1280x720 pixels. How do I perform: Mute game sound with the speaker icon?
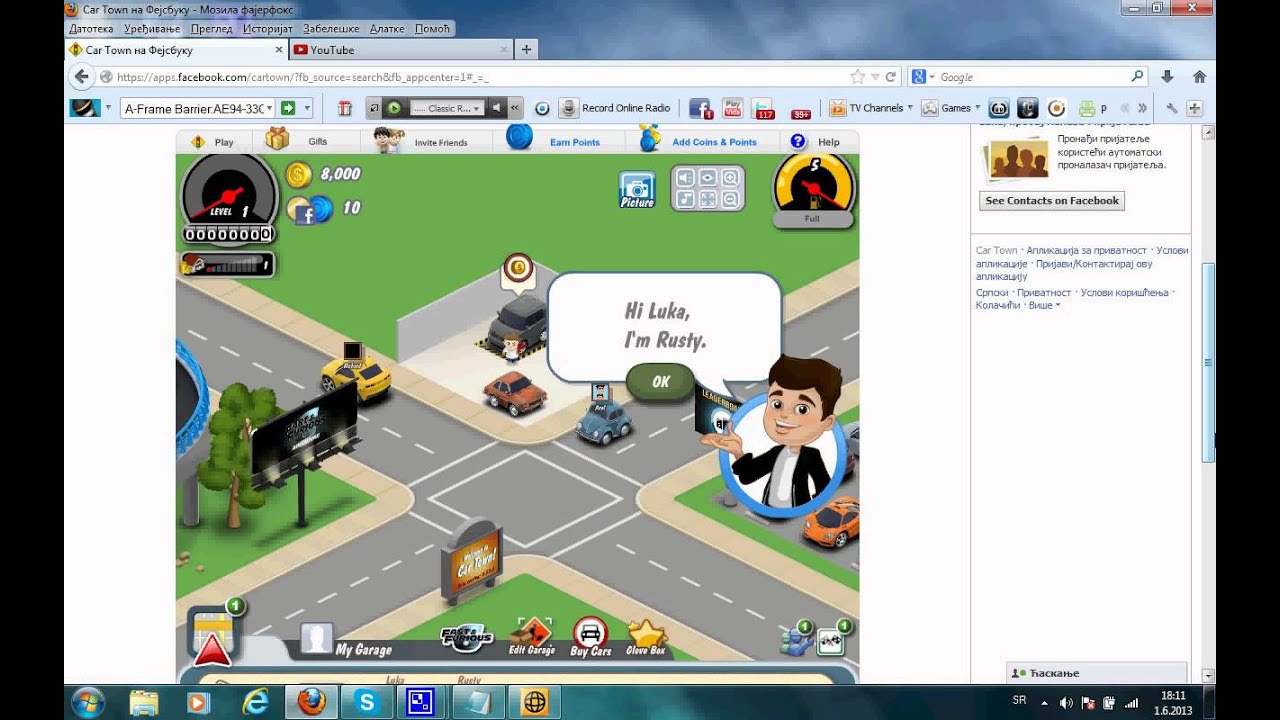click(x=685, y=178)
